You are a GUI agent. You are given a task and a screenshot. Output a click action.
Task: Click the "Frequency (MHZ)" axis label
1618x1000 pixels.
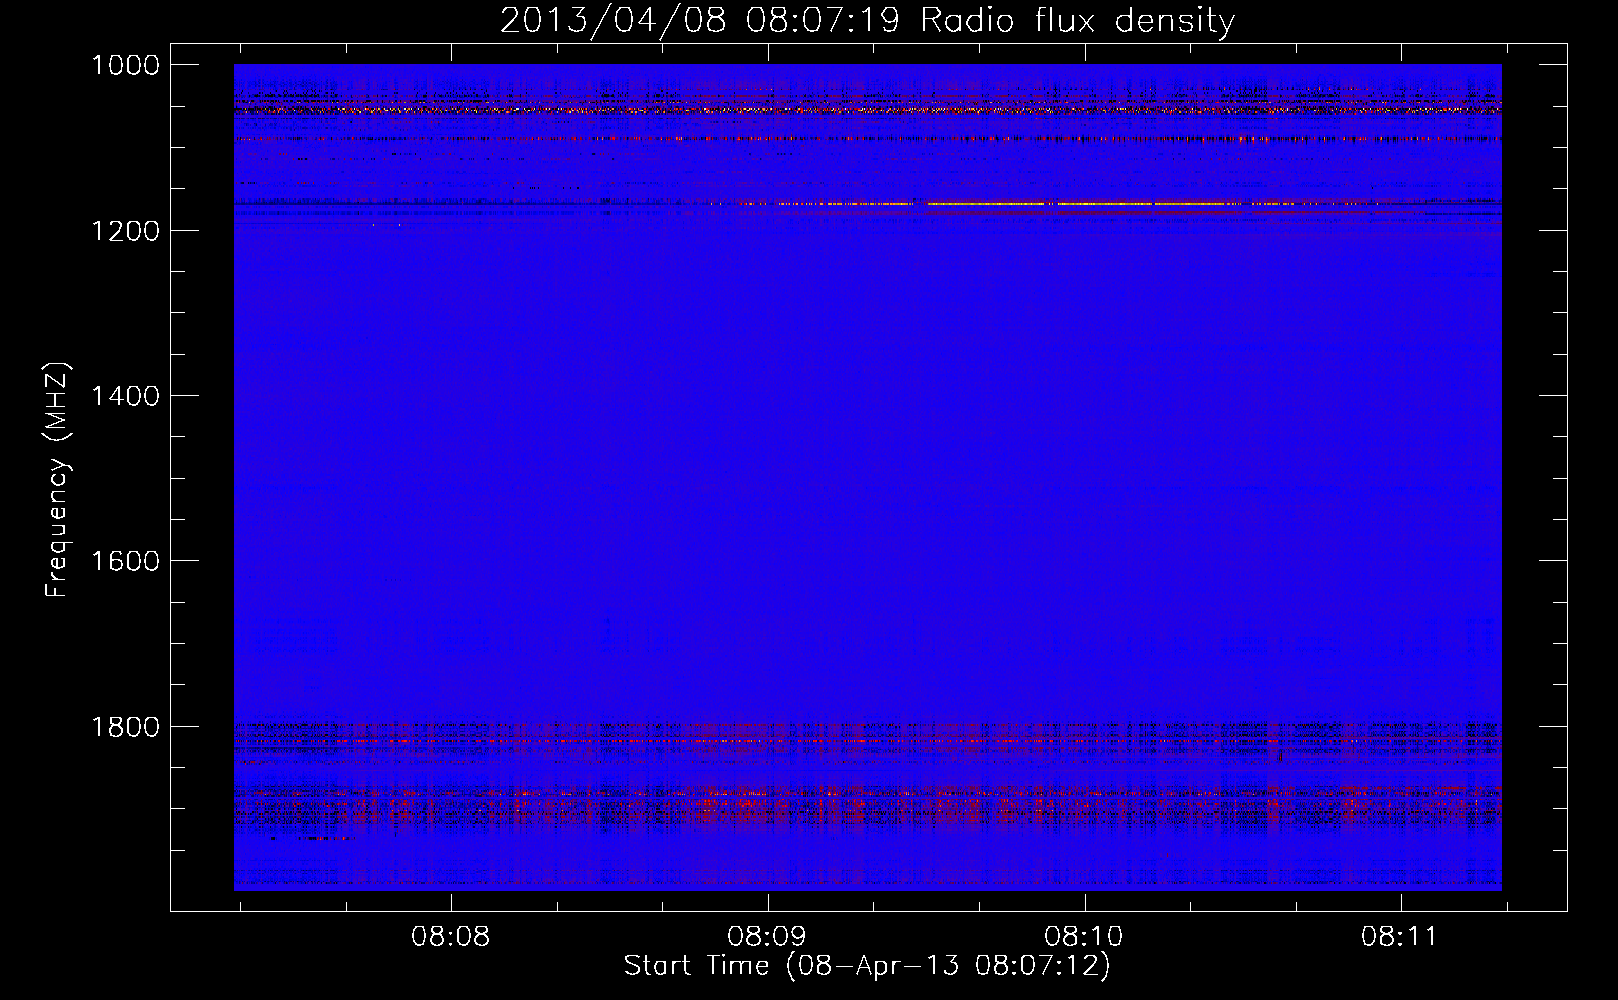(57, 480)
